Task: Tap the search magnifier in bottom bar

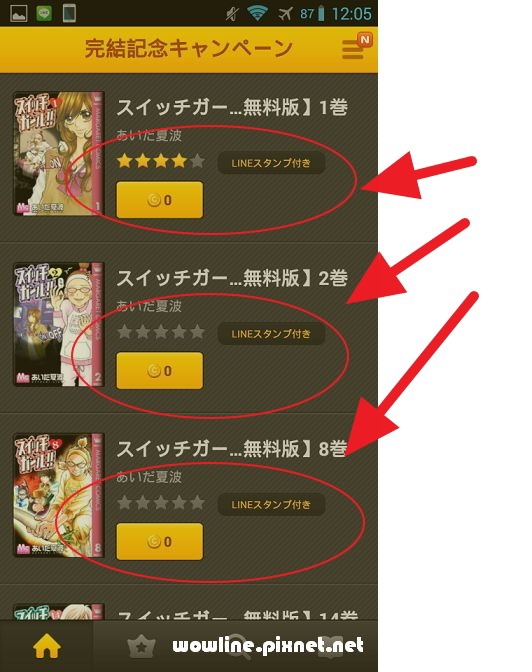Action: pos(238,646)
